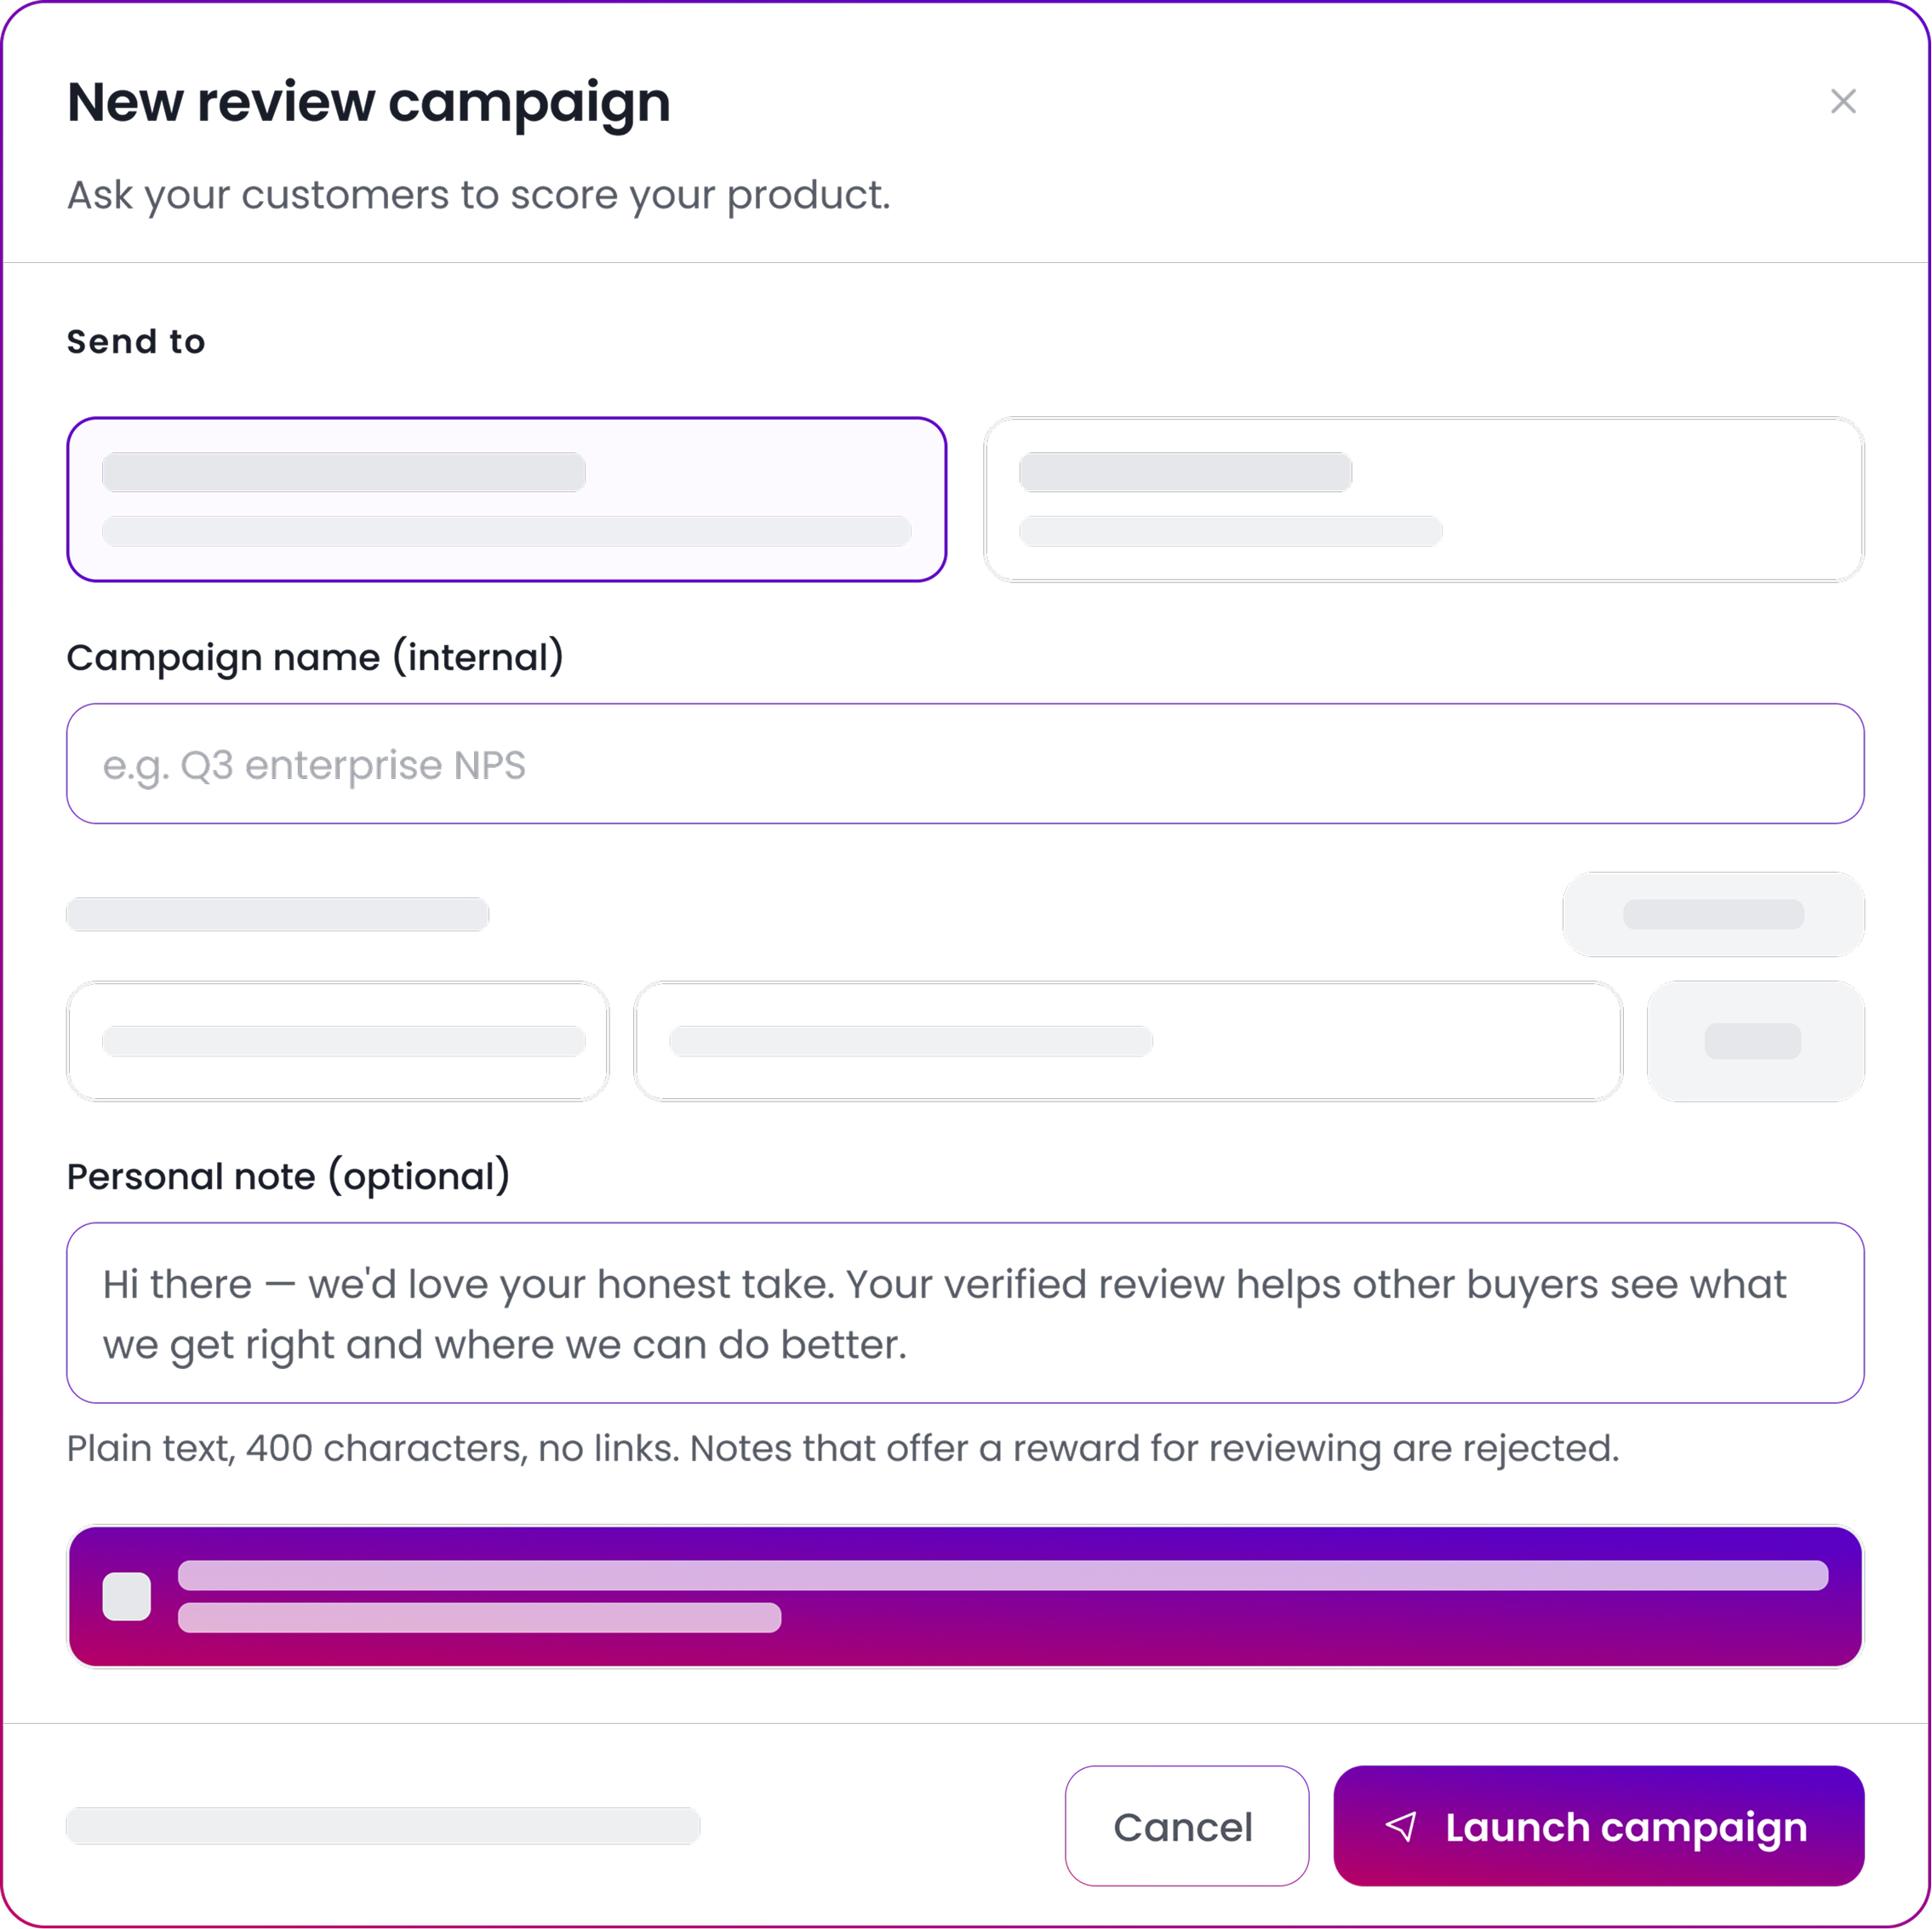Screen dimensions: 1932x1929
Task: Click the helper text about rejected reward notes
Action: click(x=843, y=1448)
